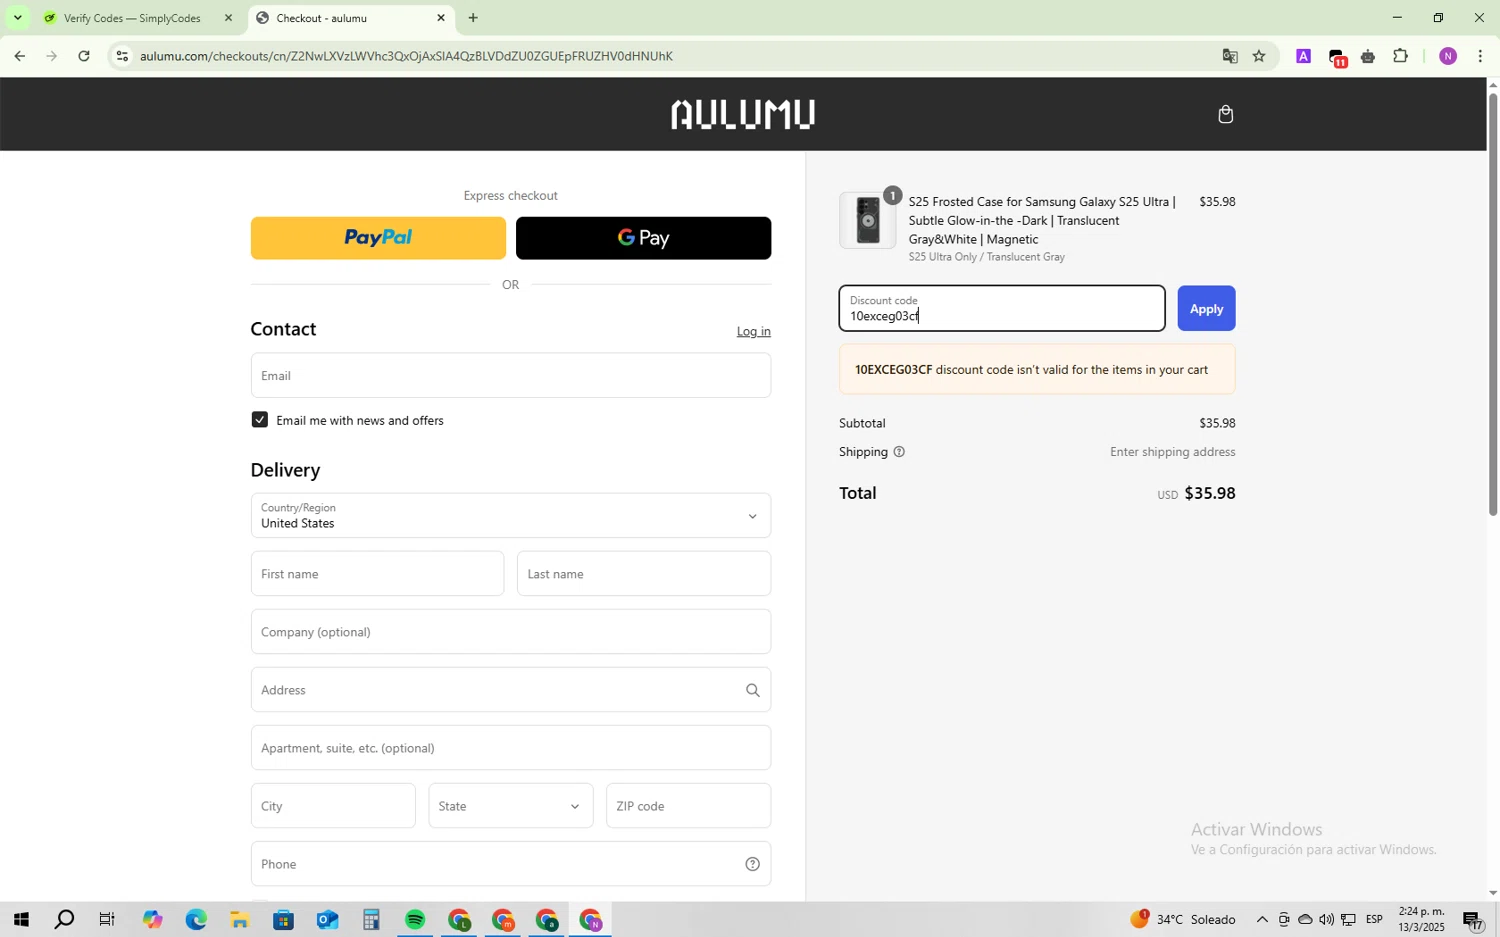1500x937 pixels.
Task: Bookmark this page with star icon
Action: click(1259, 56)
